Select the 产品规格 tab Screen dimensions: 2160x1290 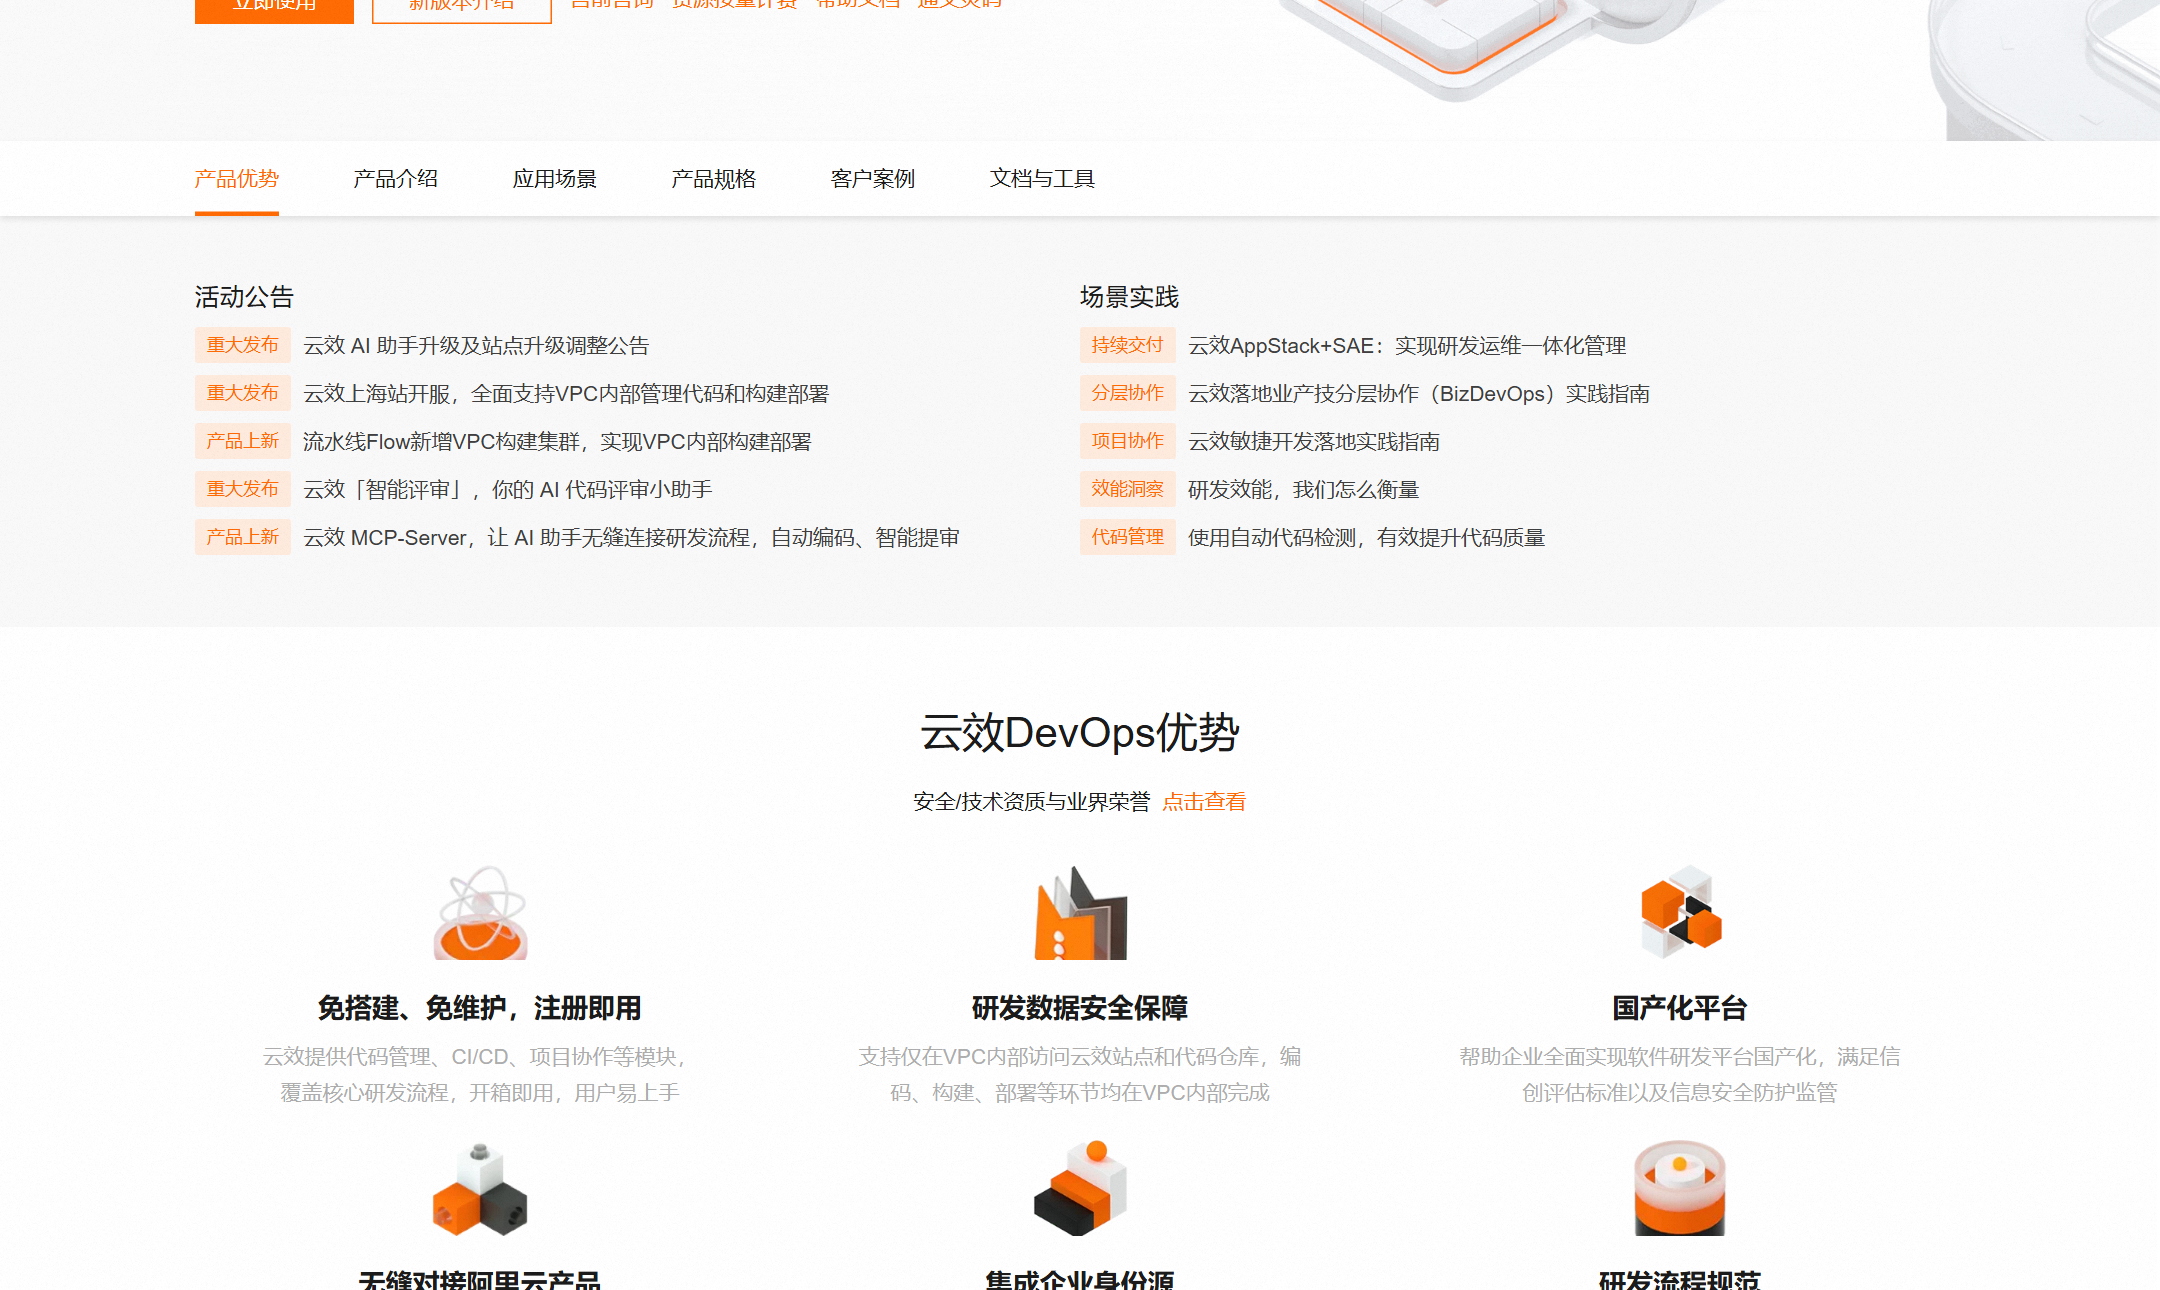[714, 179]
